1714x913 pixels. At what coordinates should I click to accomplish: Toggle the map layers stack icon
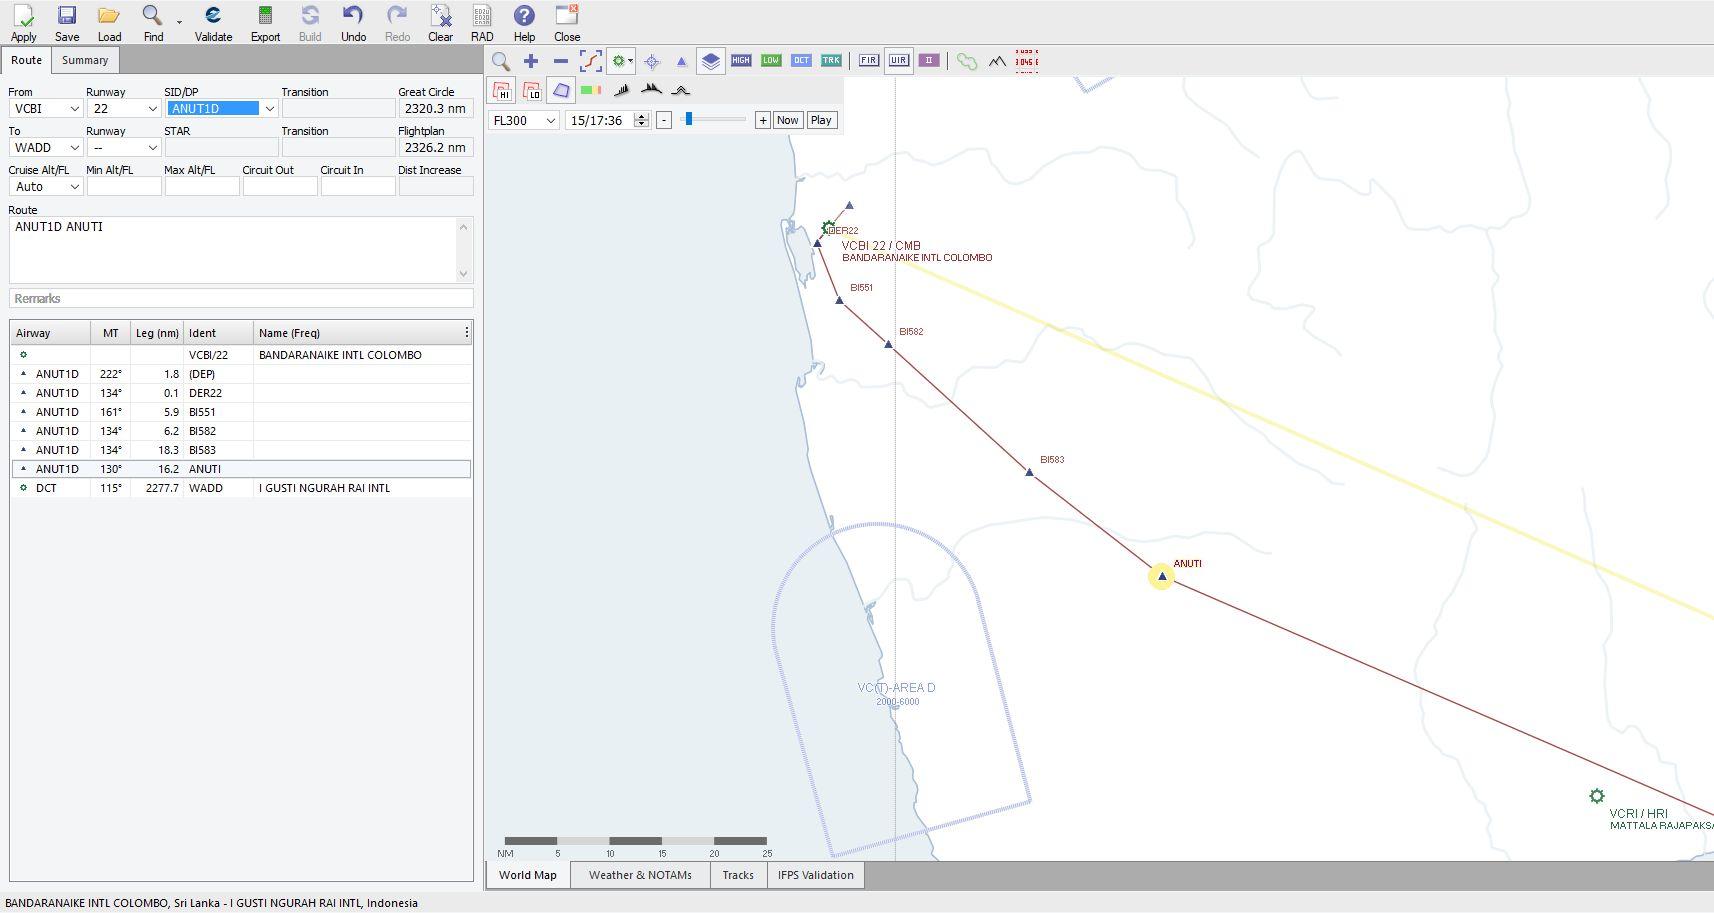pyautogui.click(x=710, y=61)
